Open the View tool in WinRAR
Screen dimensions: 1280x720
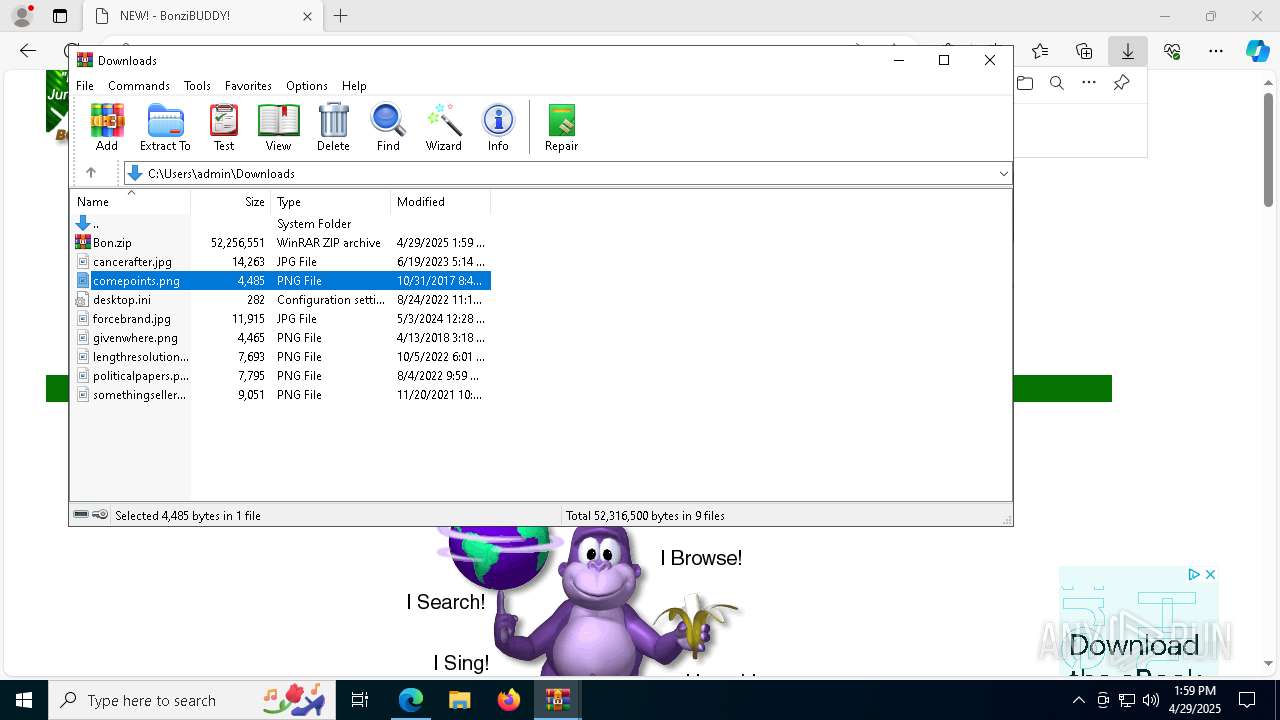click(x=278, y=127)
